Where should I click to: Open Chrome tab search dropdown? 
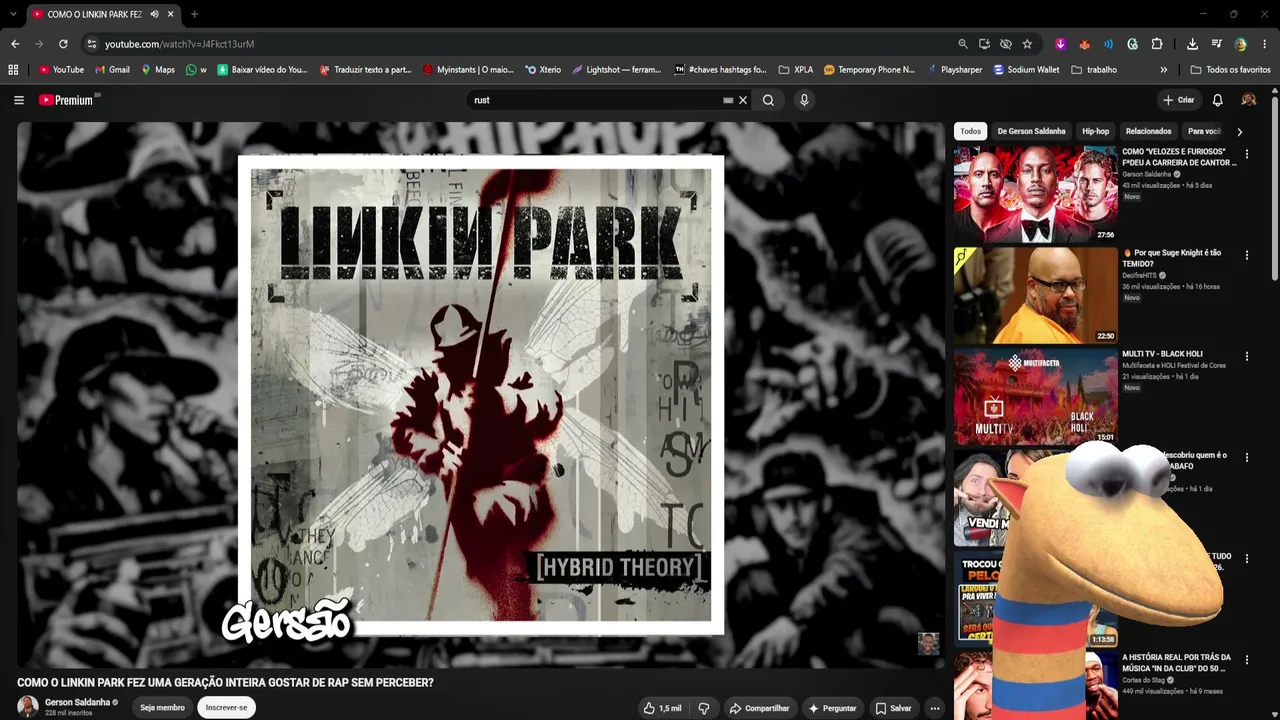point(13,14)
